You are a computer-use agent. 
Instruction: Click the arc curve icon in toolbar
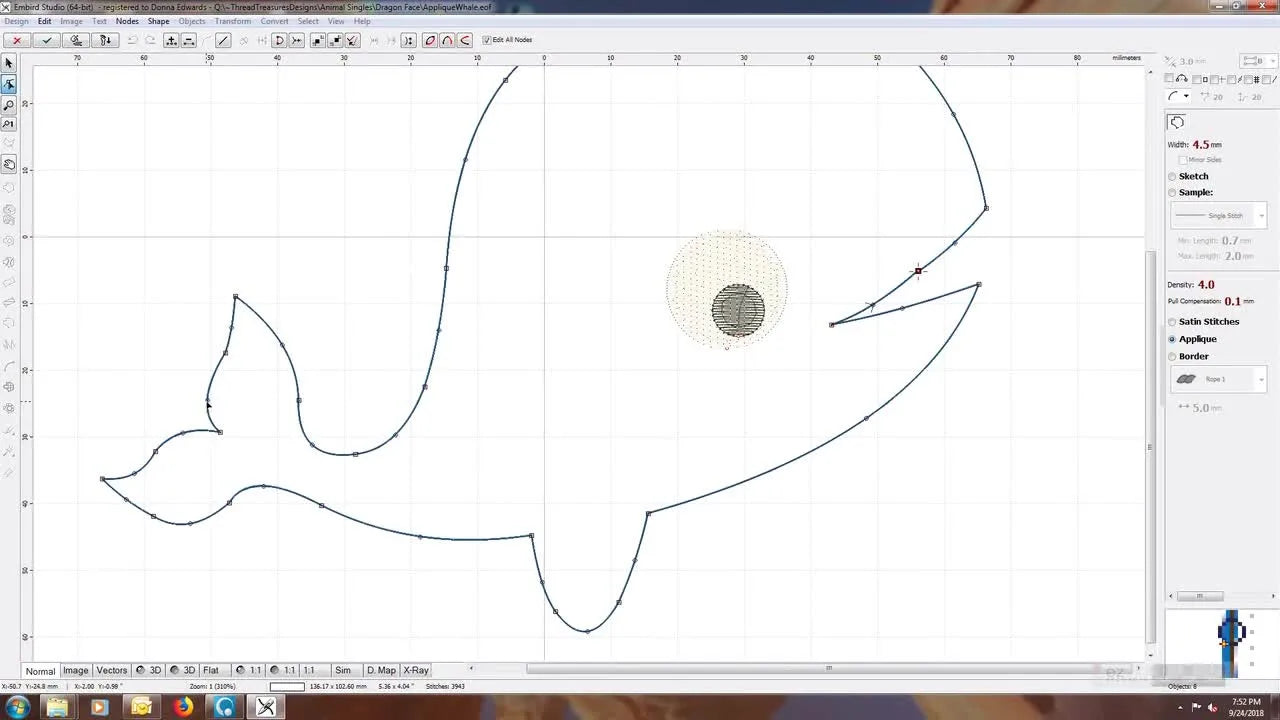pyautogui.click(x=447, y=40)
